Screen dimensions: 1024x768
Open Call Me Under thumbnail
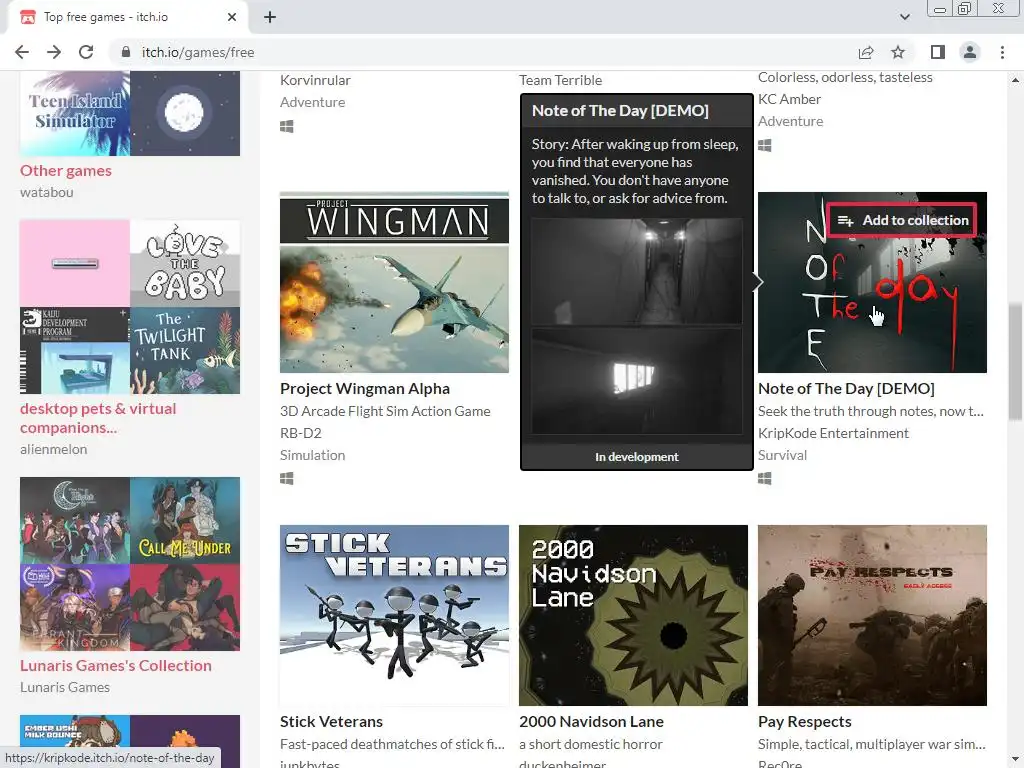pos(185,520)
